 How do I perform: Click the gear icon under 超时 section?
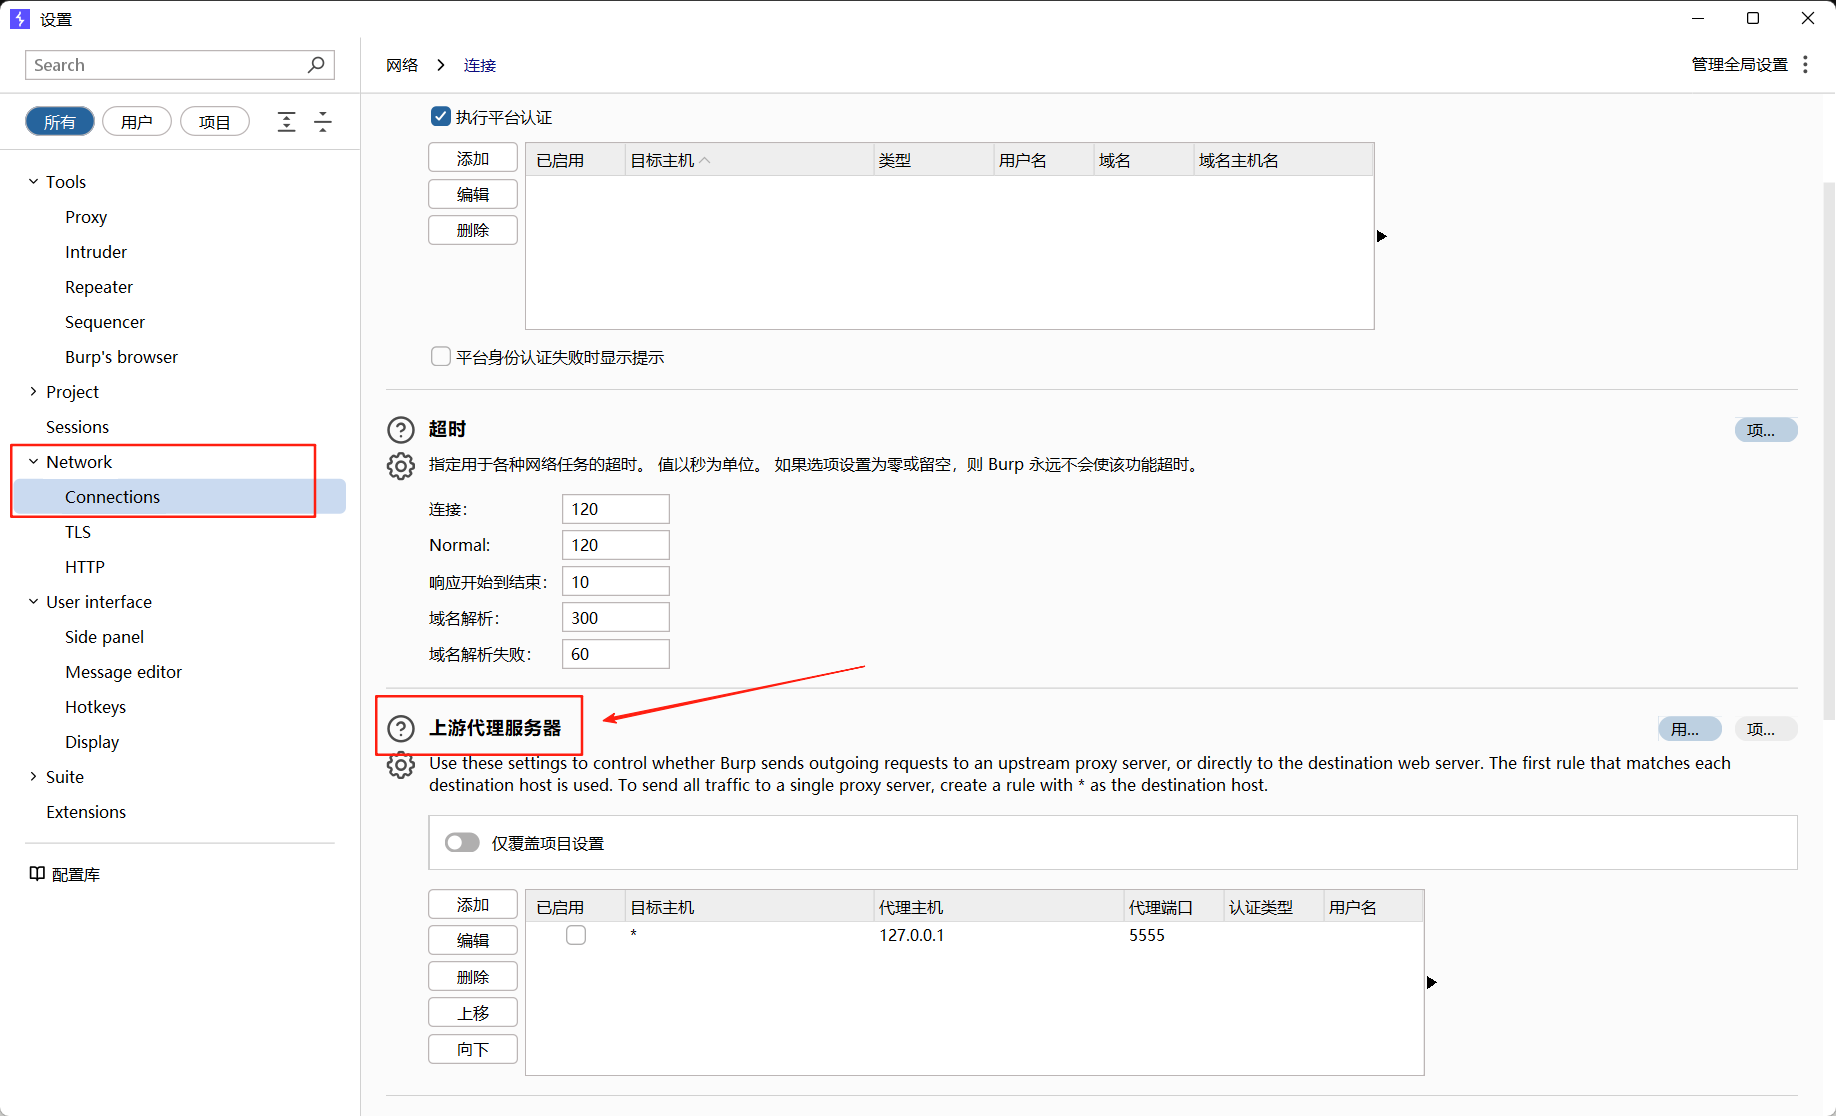tap(400, 466)
